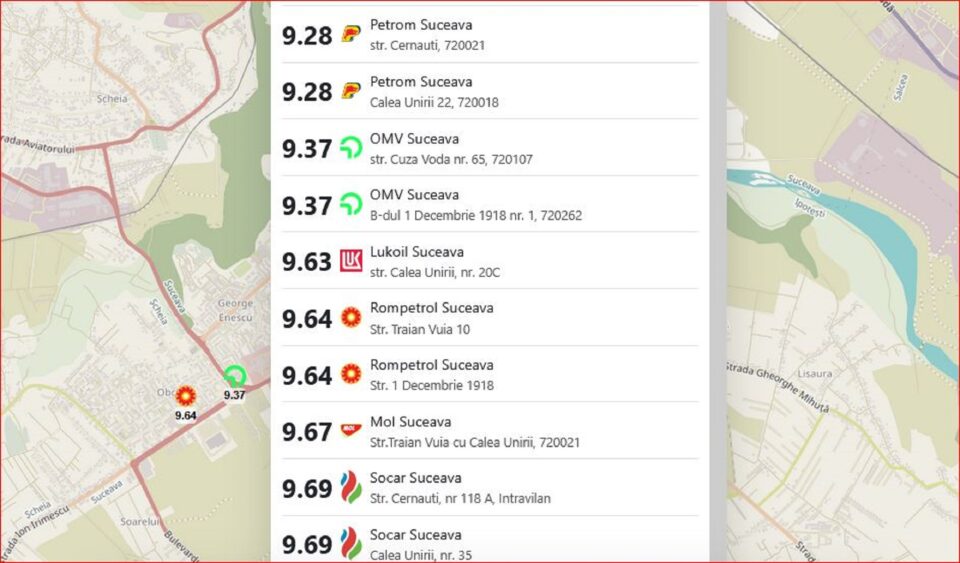Open the Mol Suceava station name
Viewport: 960px width, 563px height.
click(410, 422)
